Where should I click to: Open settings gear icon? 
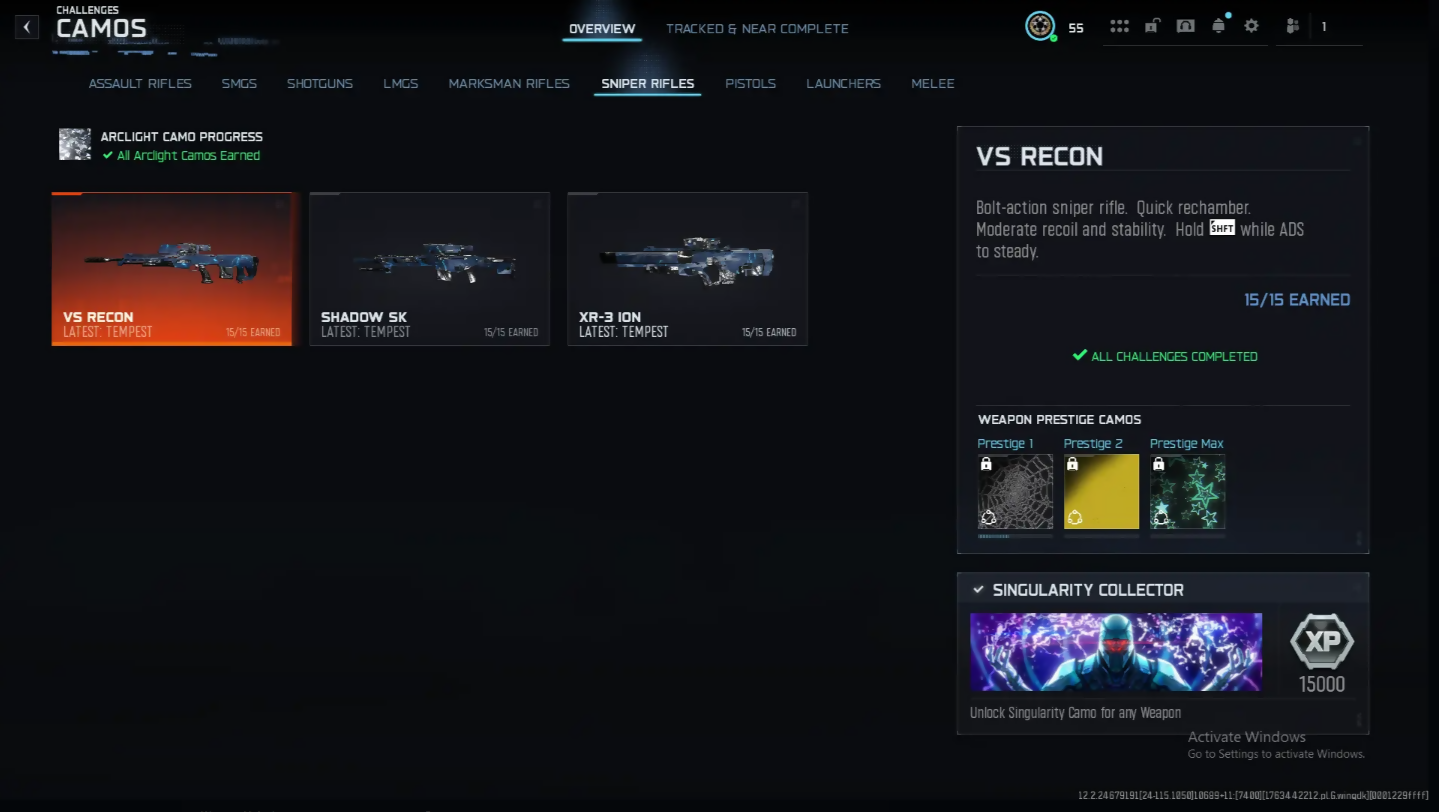point(1251,27)
